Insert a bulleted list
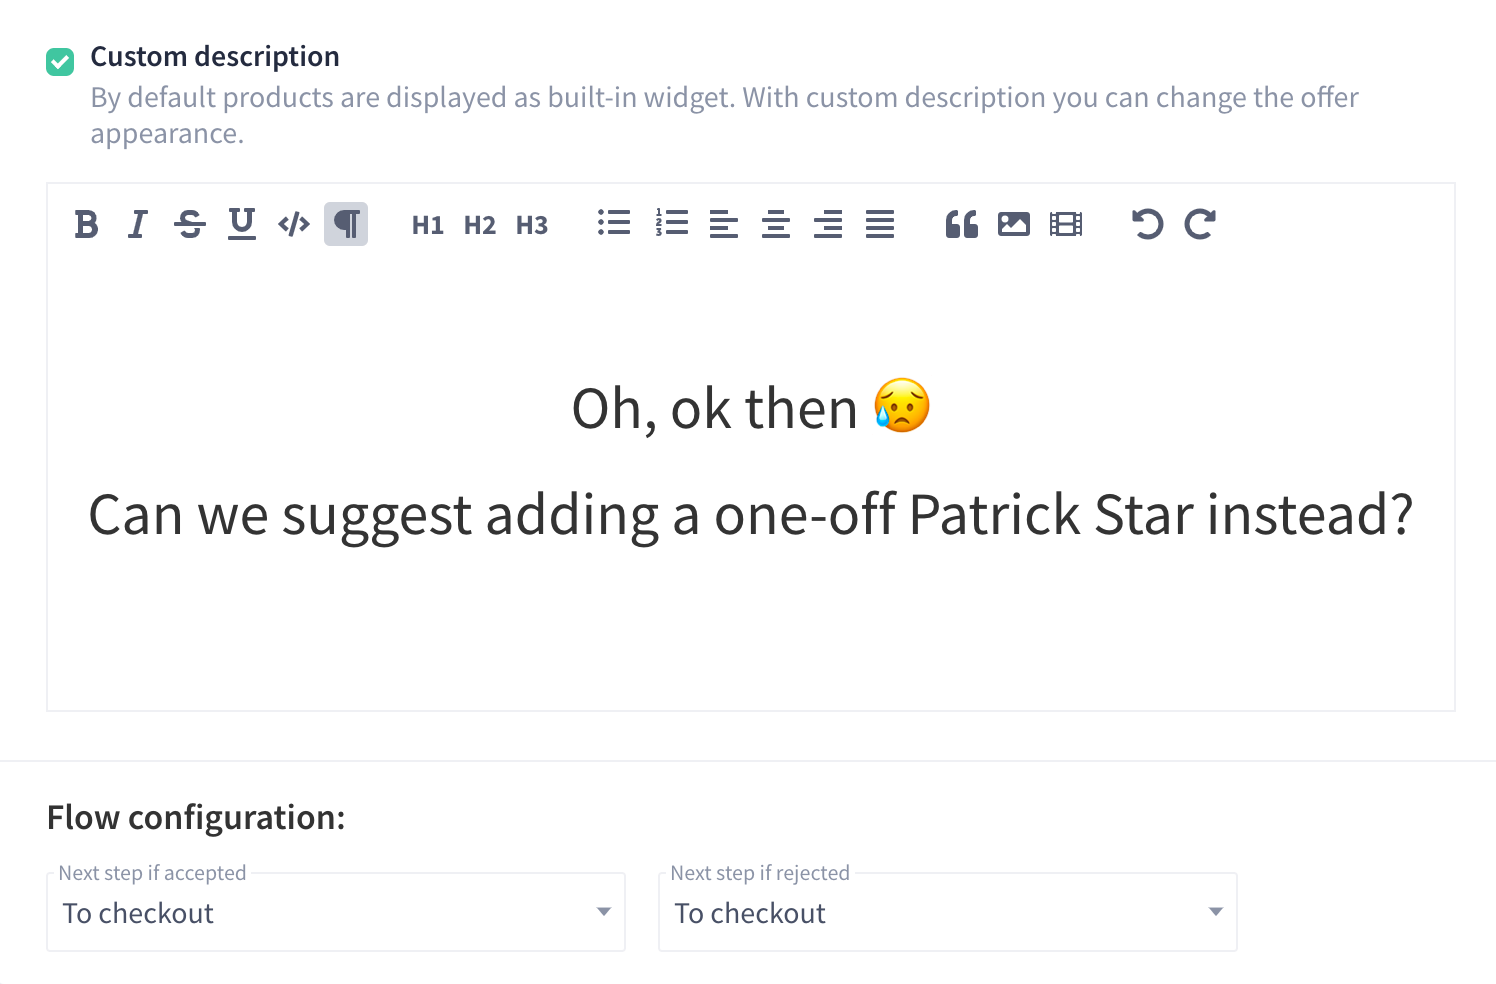1496x984 pixels. coord(614,223)
